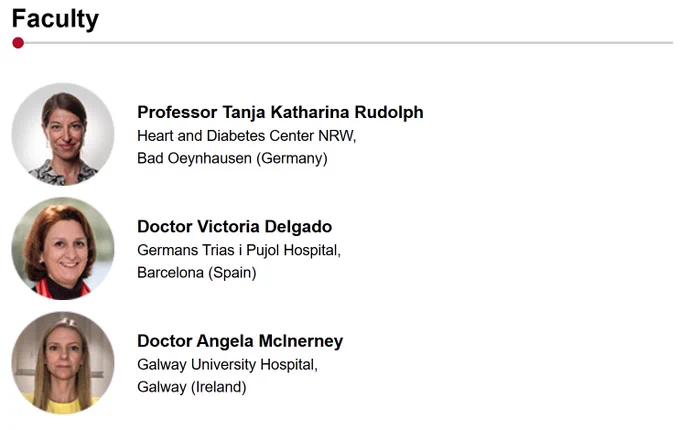Click the Faculty section heading

tap(55, 20)
